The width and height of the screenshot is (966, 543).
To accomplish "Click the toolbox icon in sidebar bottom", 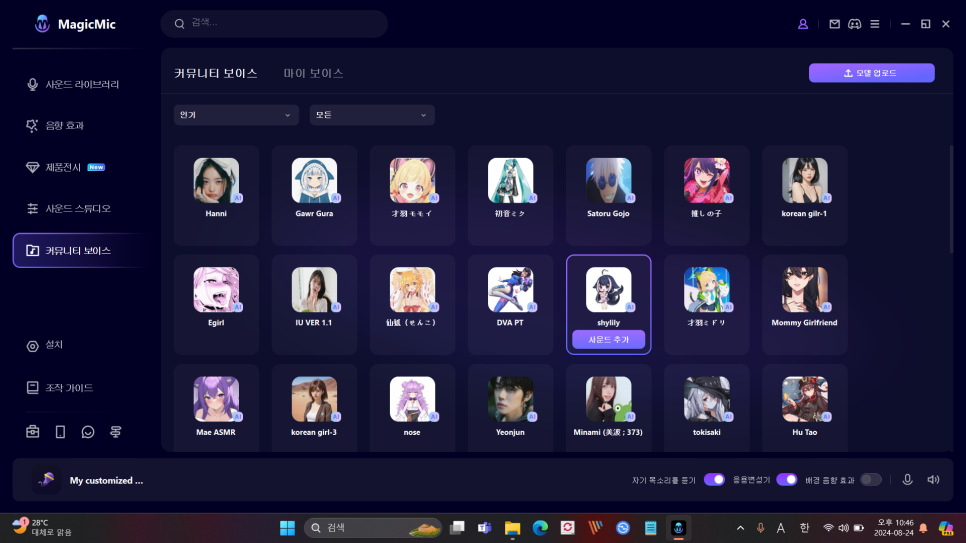I will pyautogui.click(x=33, y=431).
